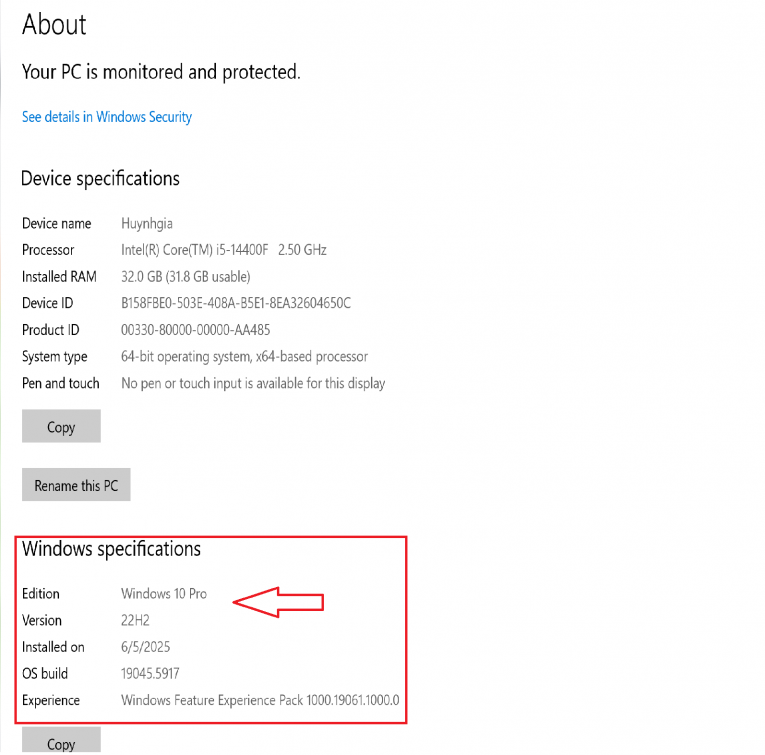Select installed RAM value 32.0 GB
Image resolution: width=765 pixels, height=755 pixels.
coord(185,277)
